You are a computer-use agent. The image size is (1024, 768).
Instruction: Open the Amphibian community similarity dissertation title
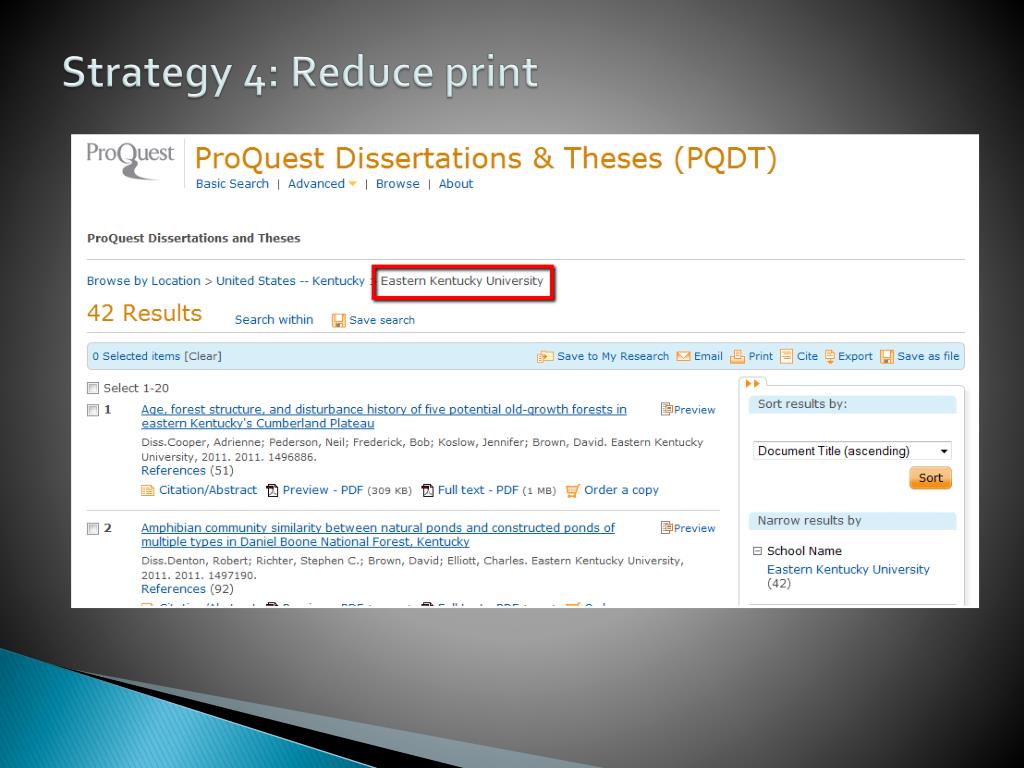pos(378,535)
